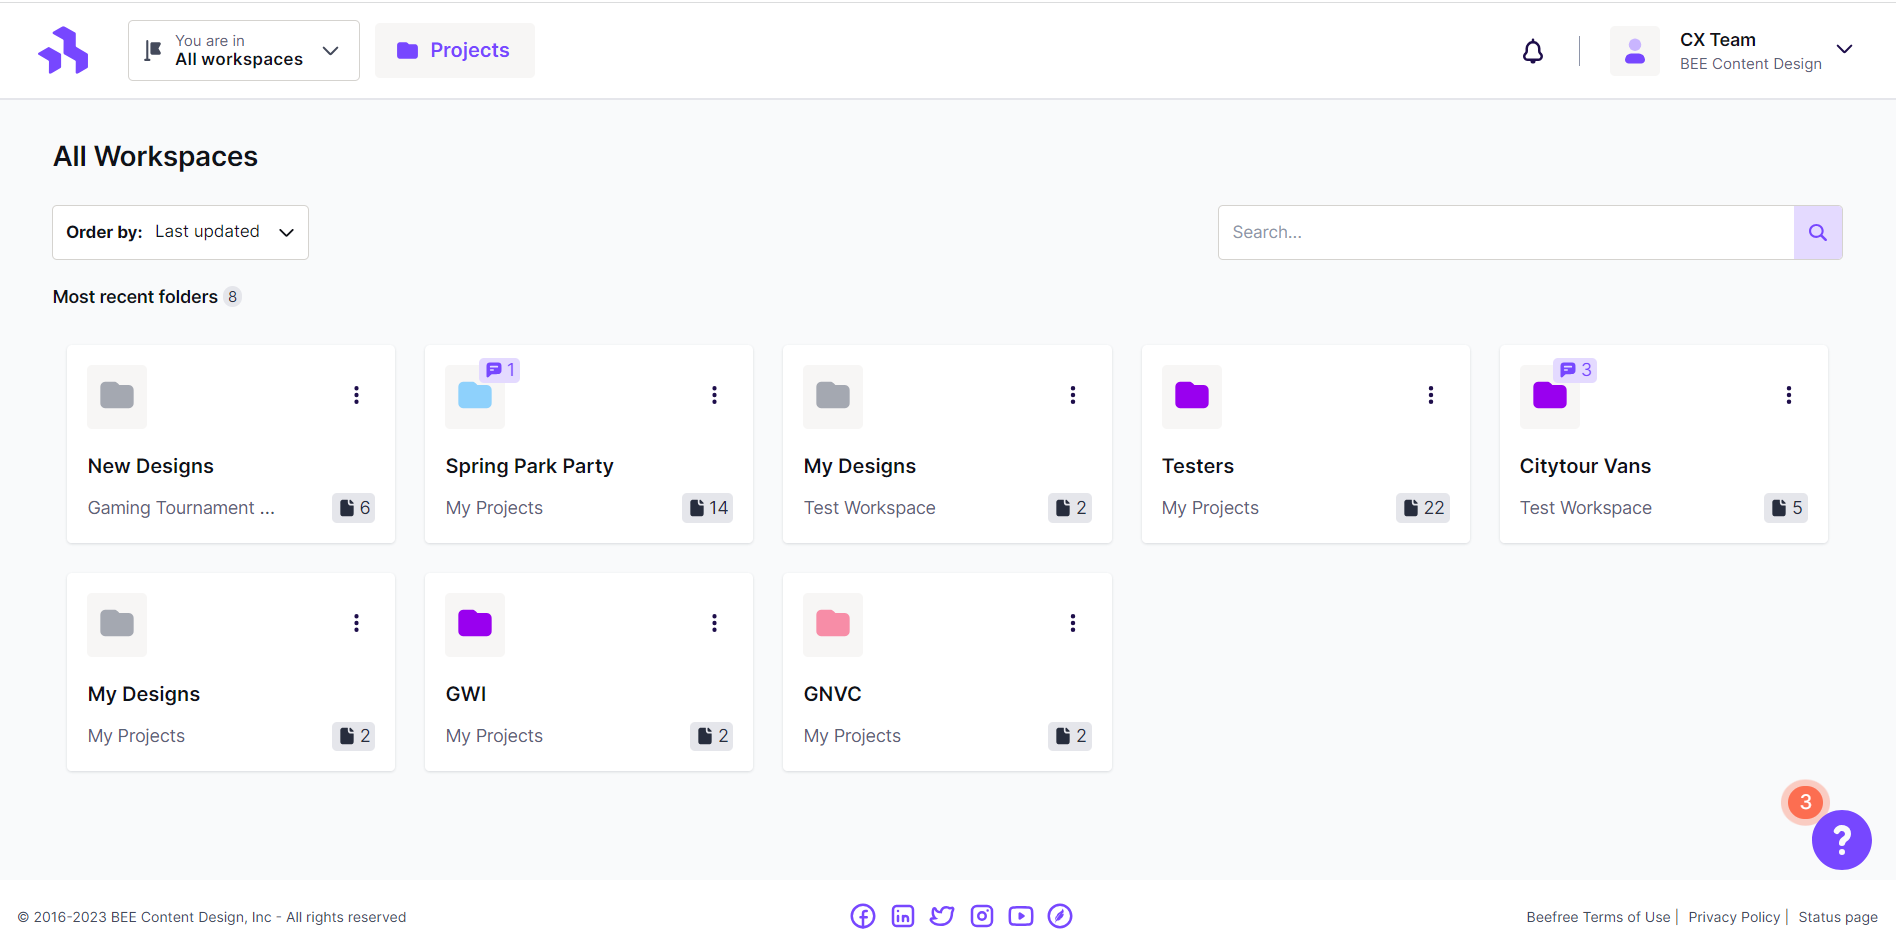Click 5 files count on Citytour Vans
This screenshot has height=936, width=1896.
tap(1786, 508)
